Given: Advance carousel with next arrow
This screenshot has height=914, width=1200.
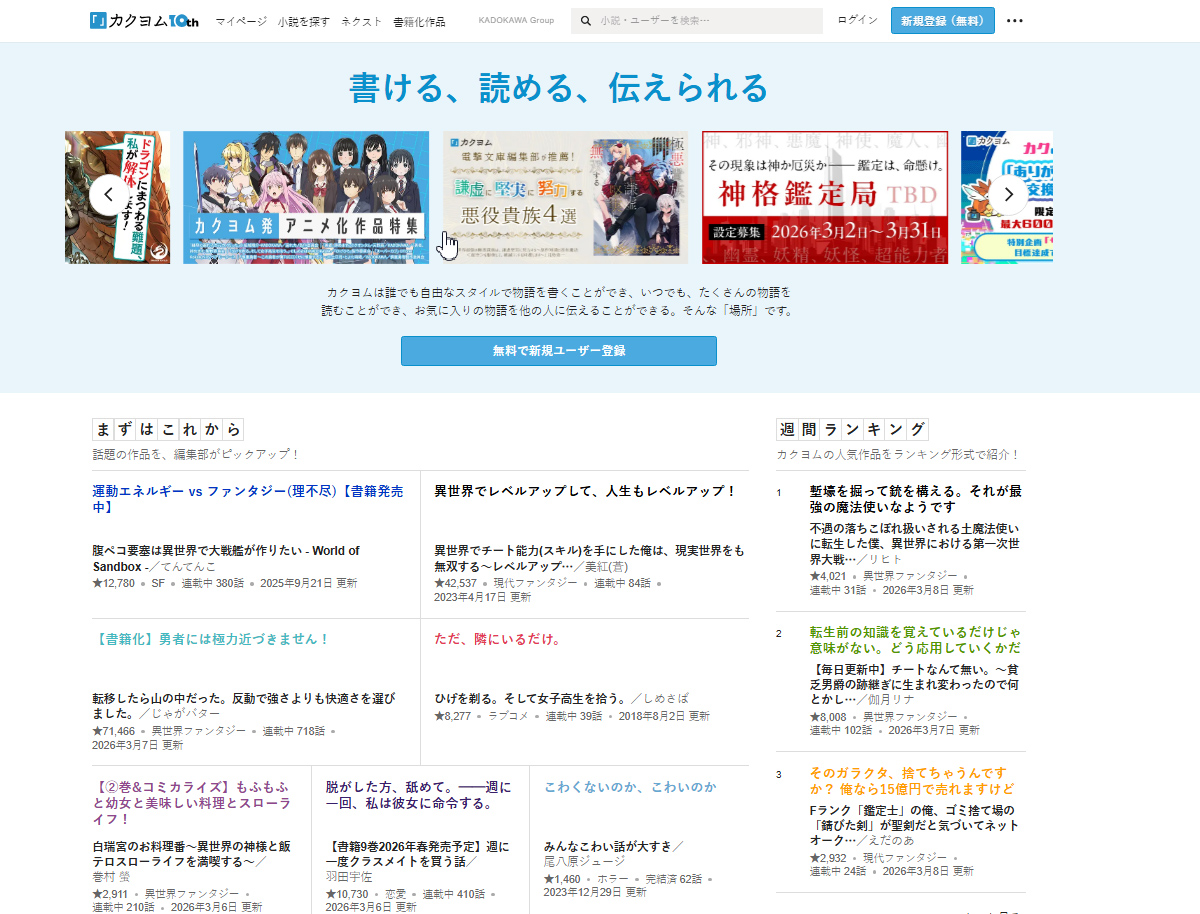Looking at the screenshot, I should 1008,195.
